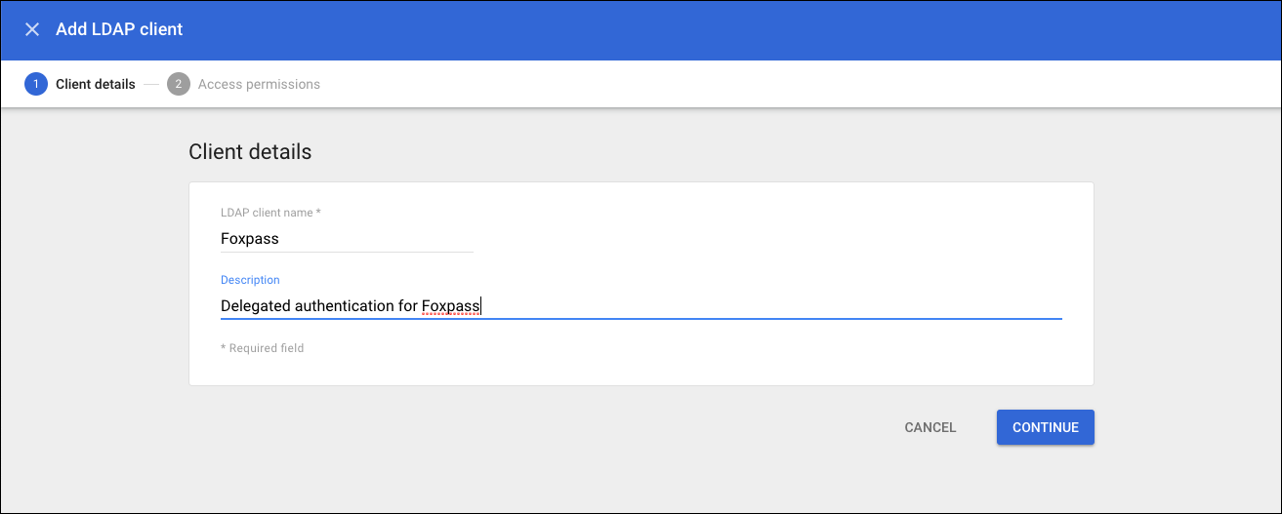1282x514 pixels.
Task: Go to the Access permissions step
Action: [x=259, y=84]
